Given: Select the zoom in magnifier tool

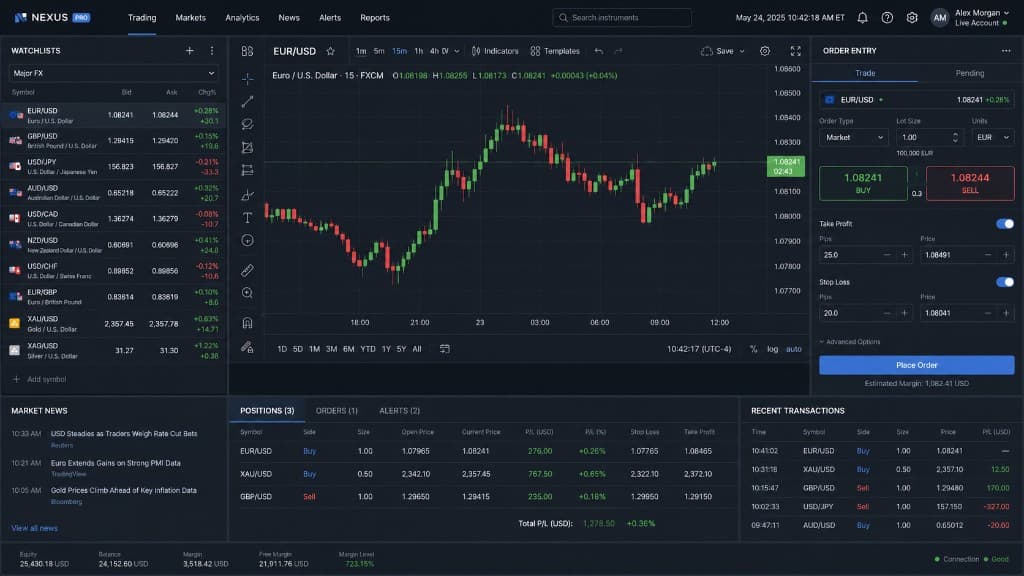Looking at the screenshot, I should pyautogui.click(x=248, y=293).
